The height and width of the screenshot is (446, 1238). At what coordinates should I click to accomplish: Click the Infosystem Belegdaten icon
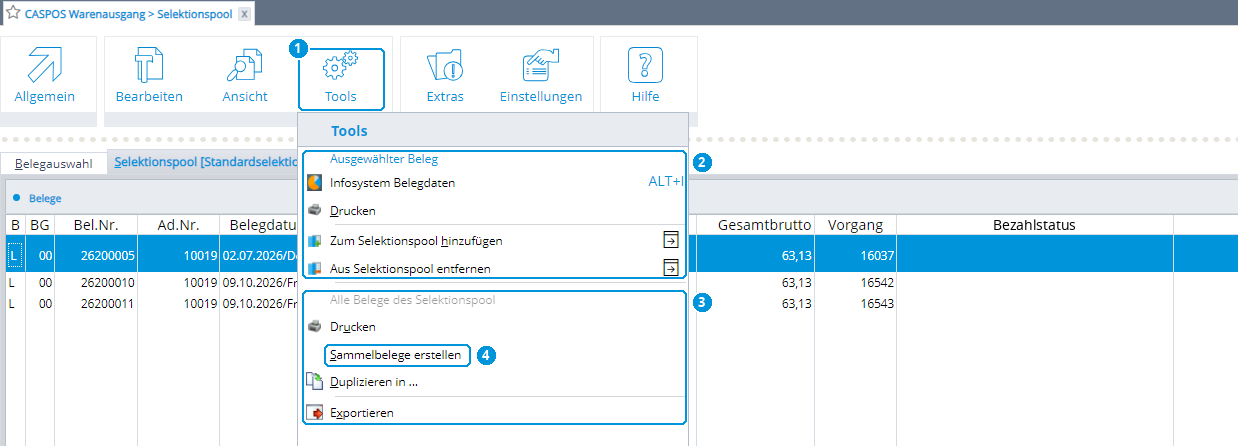[x=314, y=183]
